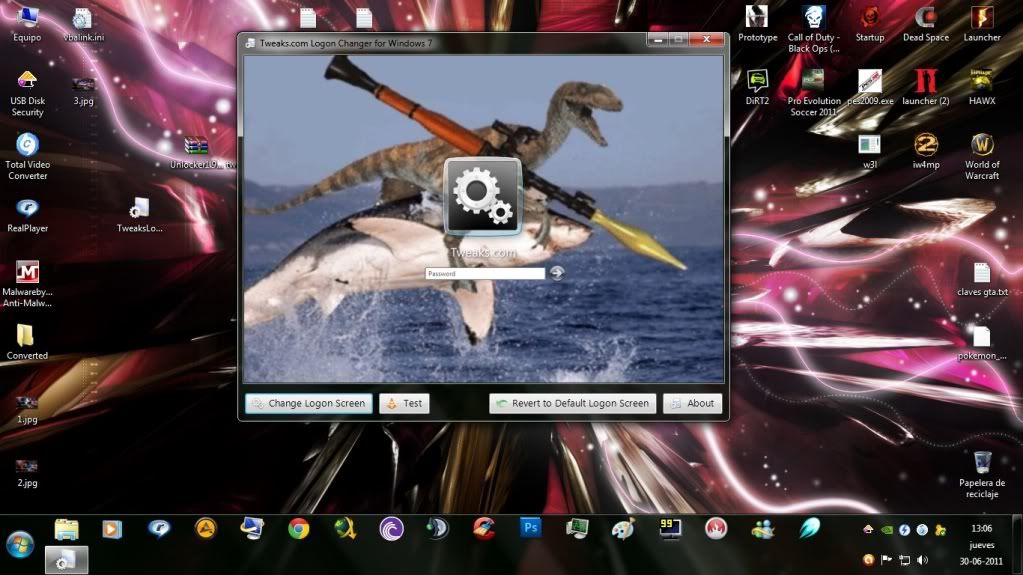Open Malwarebytes Anti-Malware icon
The width and height of the screenshot is (1023, 575).
tap(27, 284)
